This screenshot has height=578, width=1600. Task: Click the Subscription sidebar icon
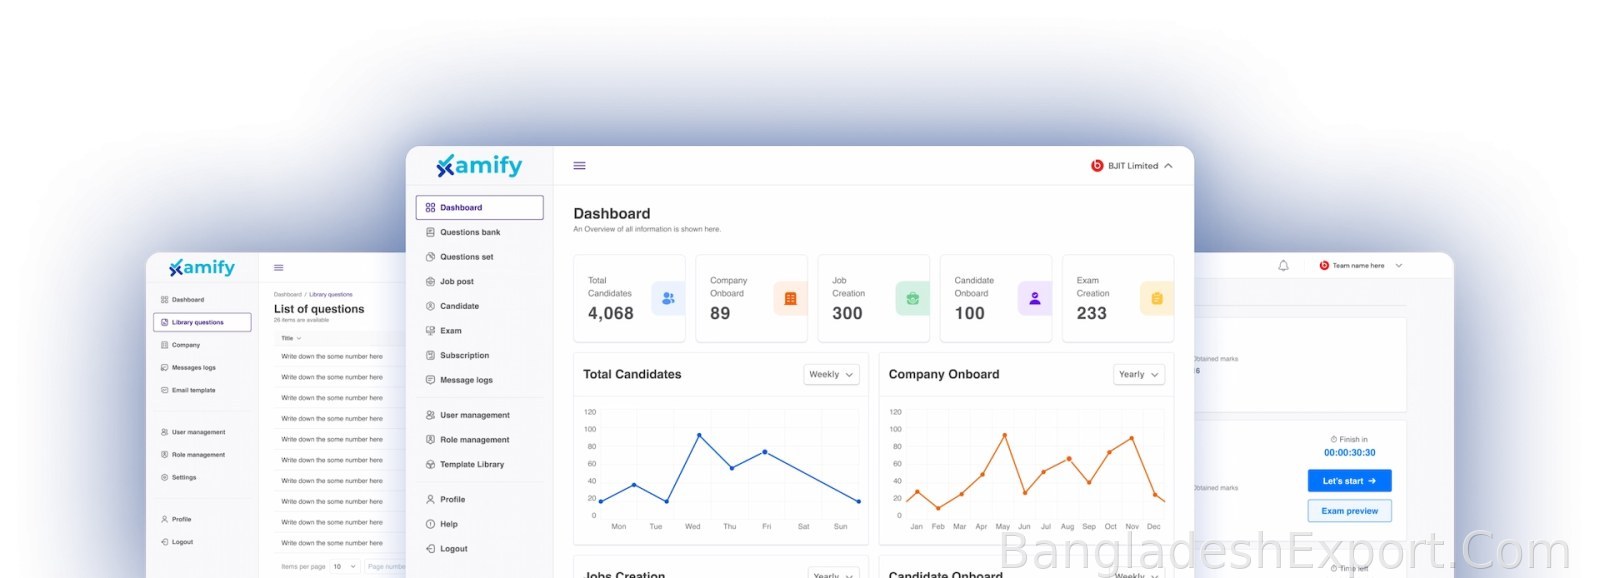click(x=430, y=355)
